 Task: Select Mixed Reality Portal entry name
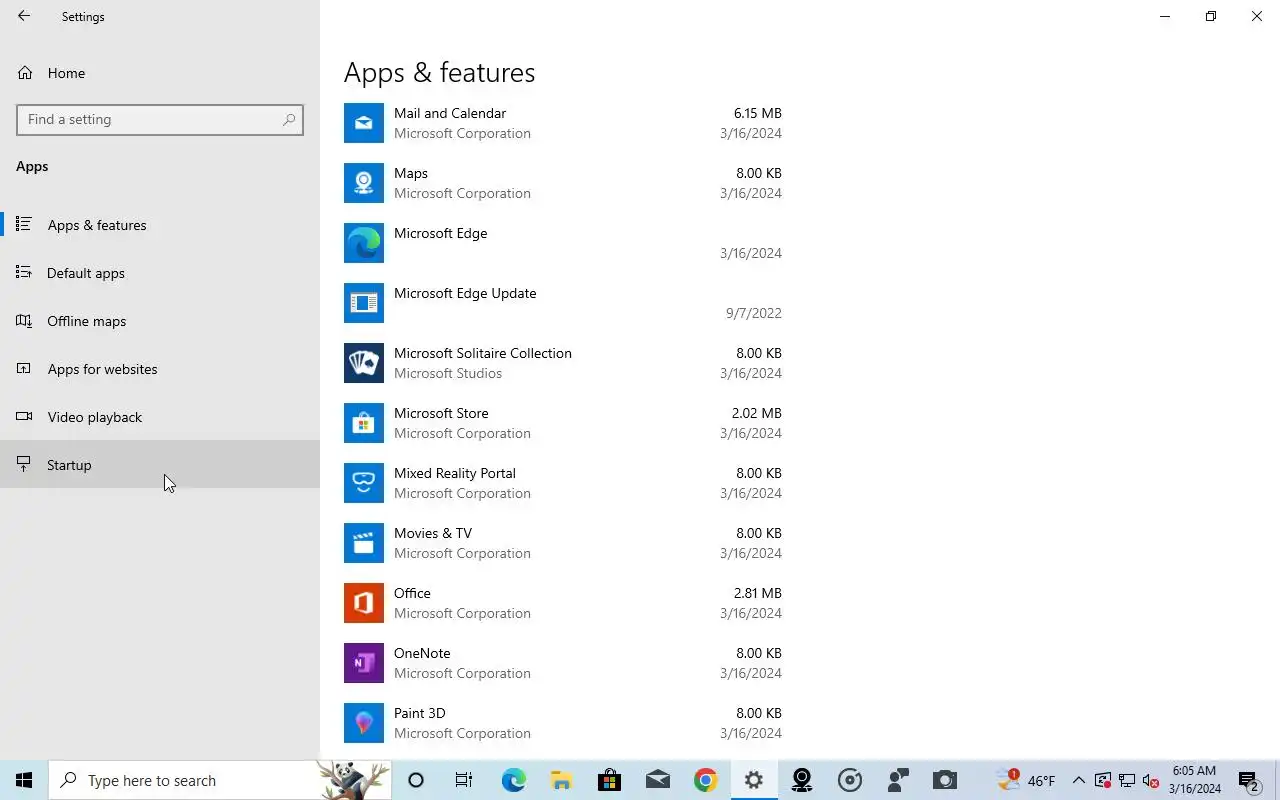(x=455, y=473)
